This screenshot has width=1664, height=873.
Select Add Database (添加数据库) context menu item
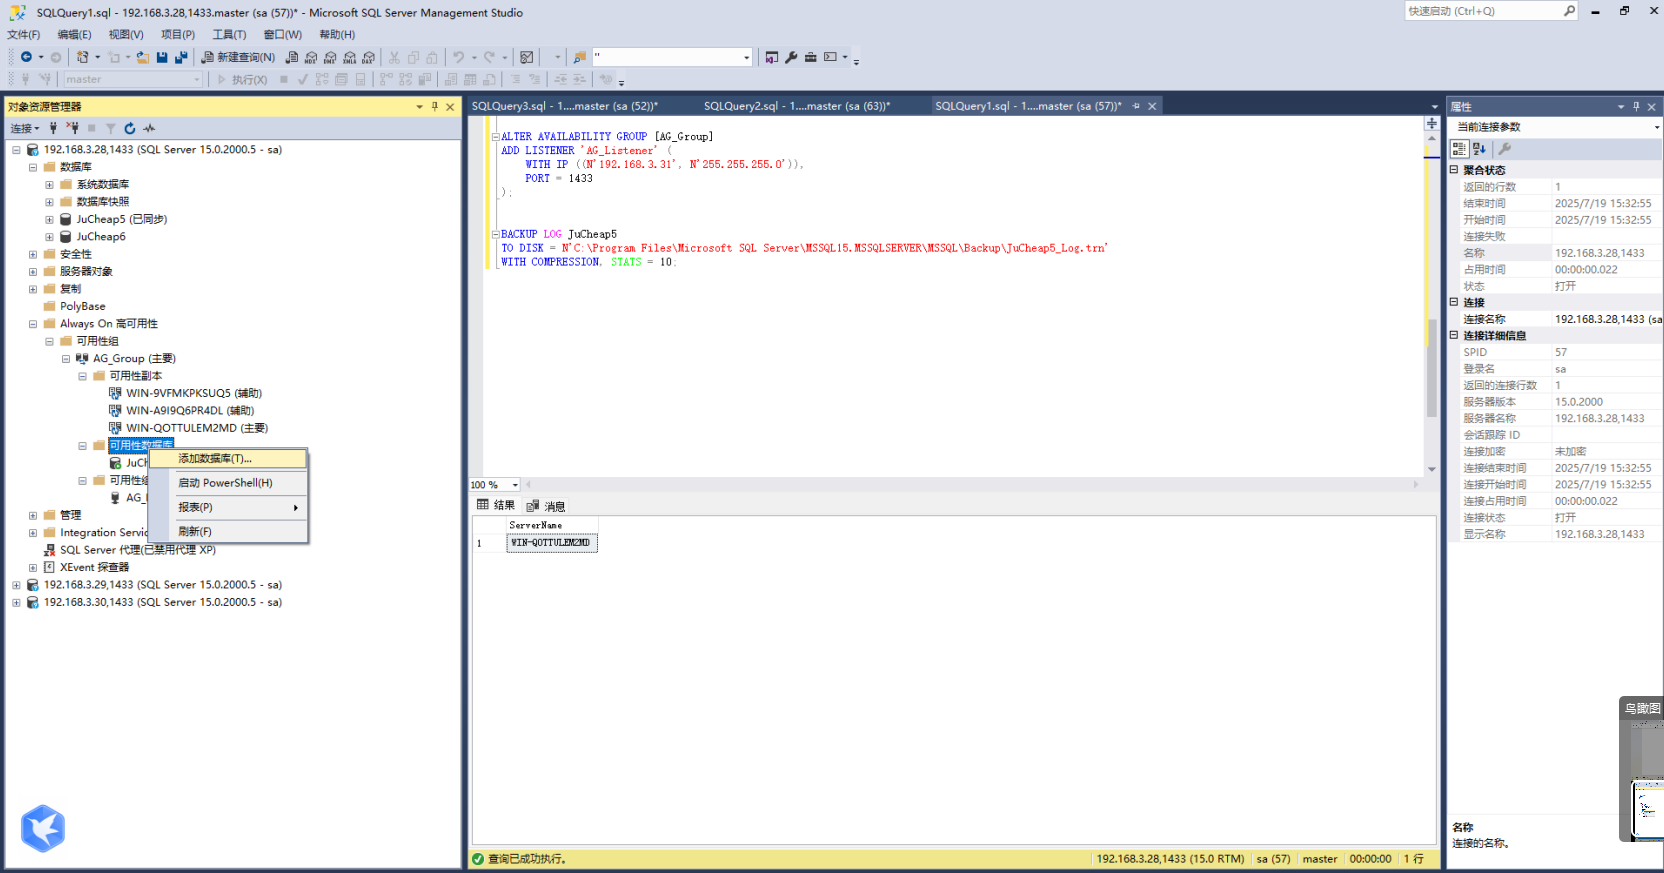coord(228,458)
